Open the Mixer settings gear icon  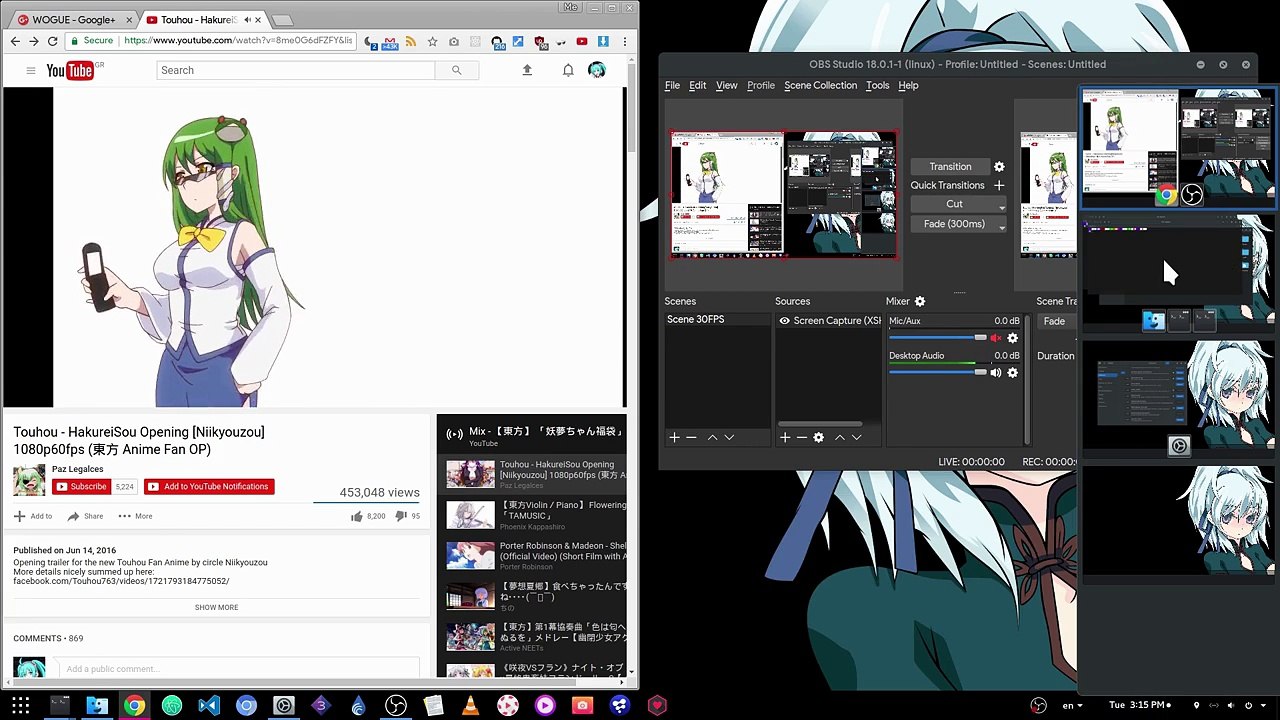920,301
